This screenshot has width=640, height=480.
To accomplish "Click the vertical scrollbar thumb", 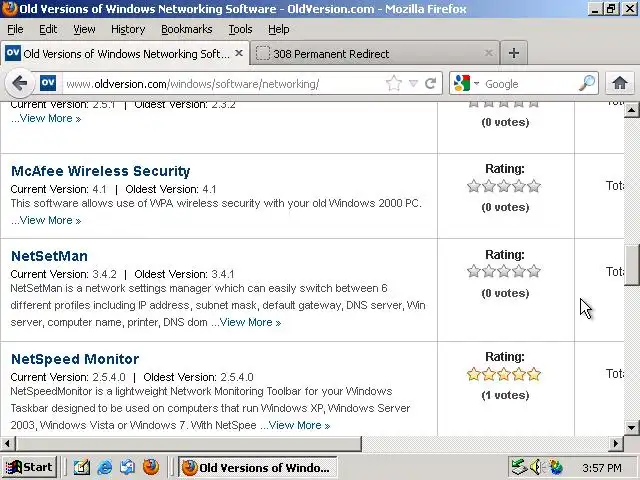I will [x=631, y=265].
